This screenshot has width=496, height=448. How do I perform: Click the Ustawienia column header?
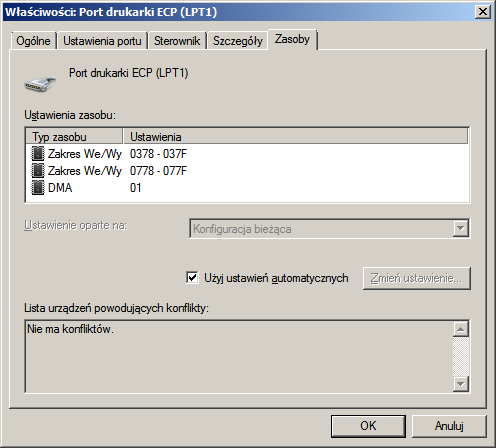tap(296, 137)
